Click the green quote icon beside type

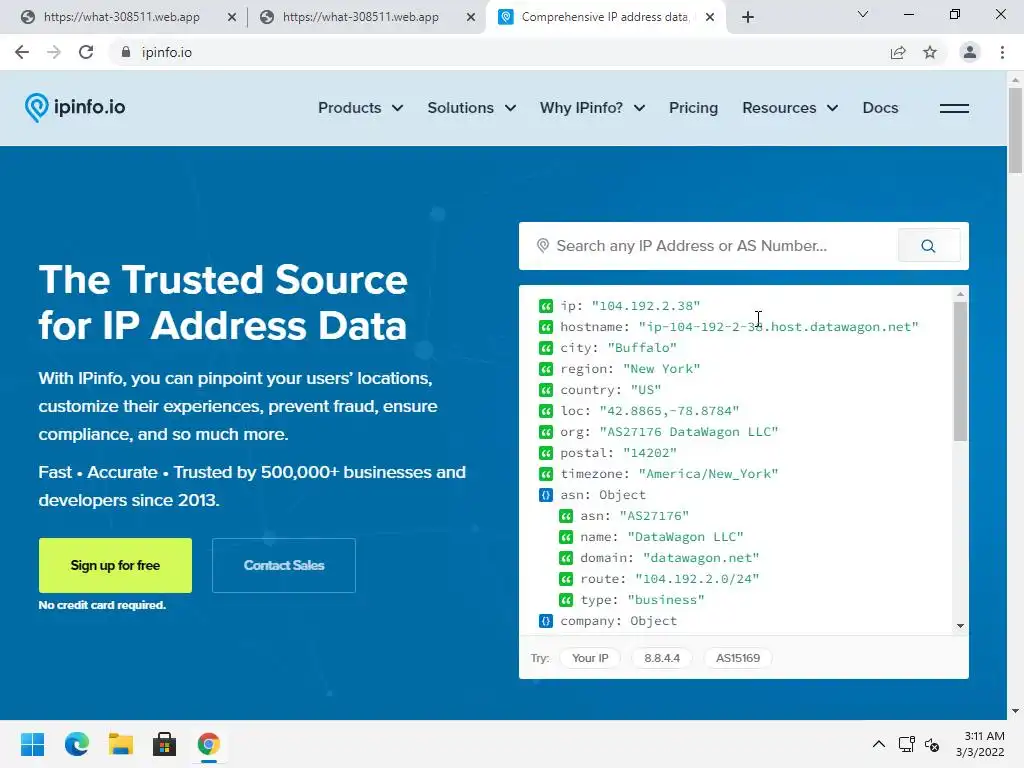tap(566, 600)
